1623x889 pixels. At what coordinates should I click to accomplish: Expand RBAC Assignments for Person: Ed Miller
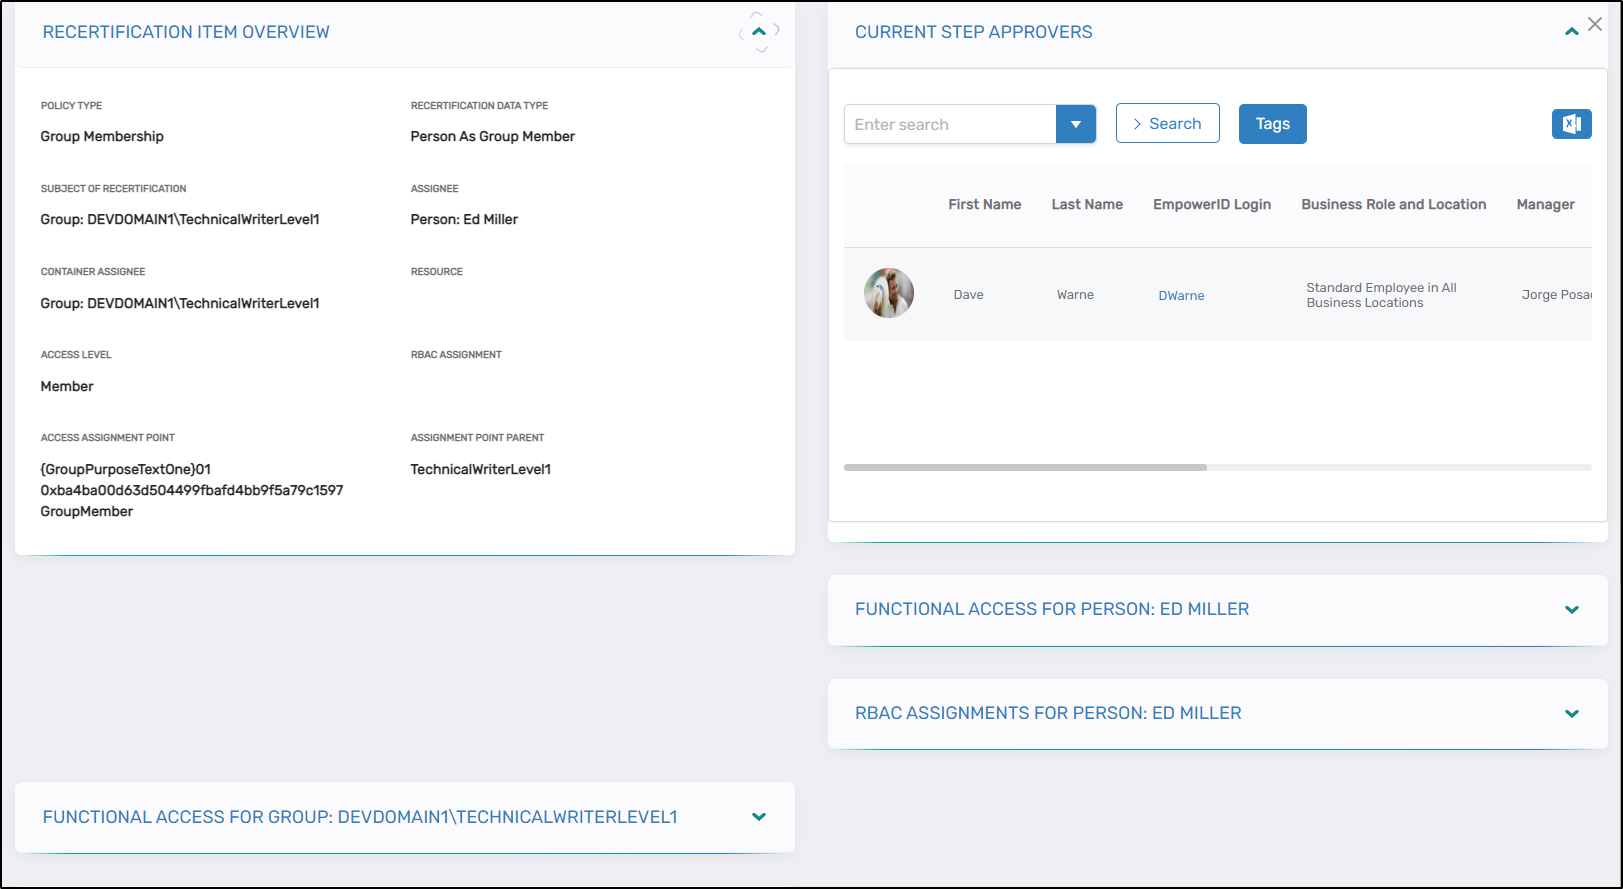tap(1571, 714)
